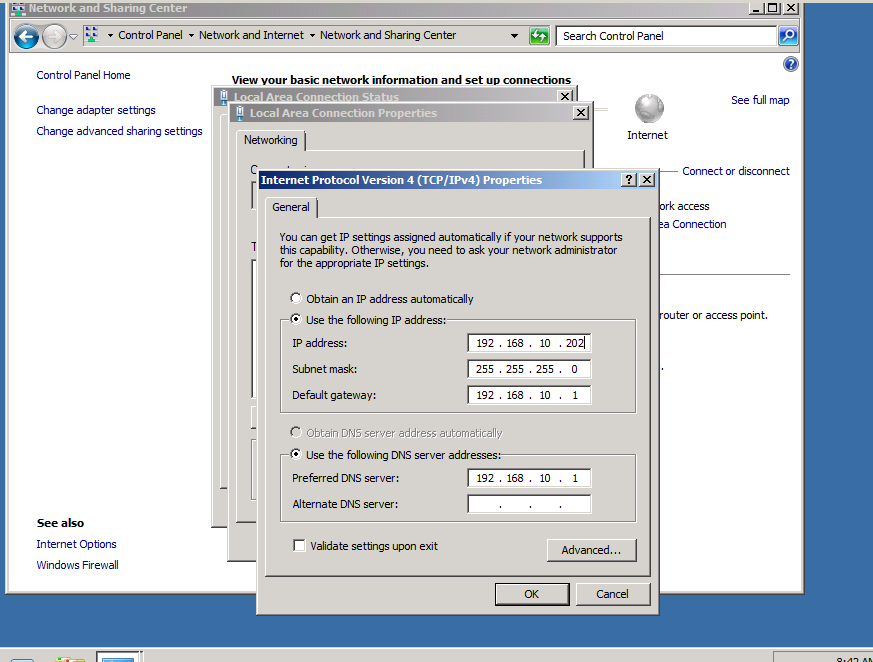Click the active Control Panel taskbar button
This screenshot has height=662, width=873.
[x=118, y=657]
